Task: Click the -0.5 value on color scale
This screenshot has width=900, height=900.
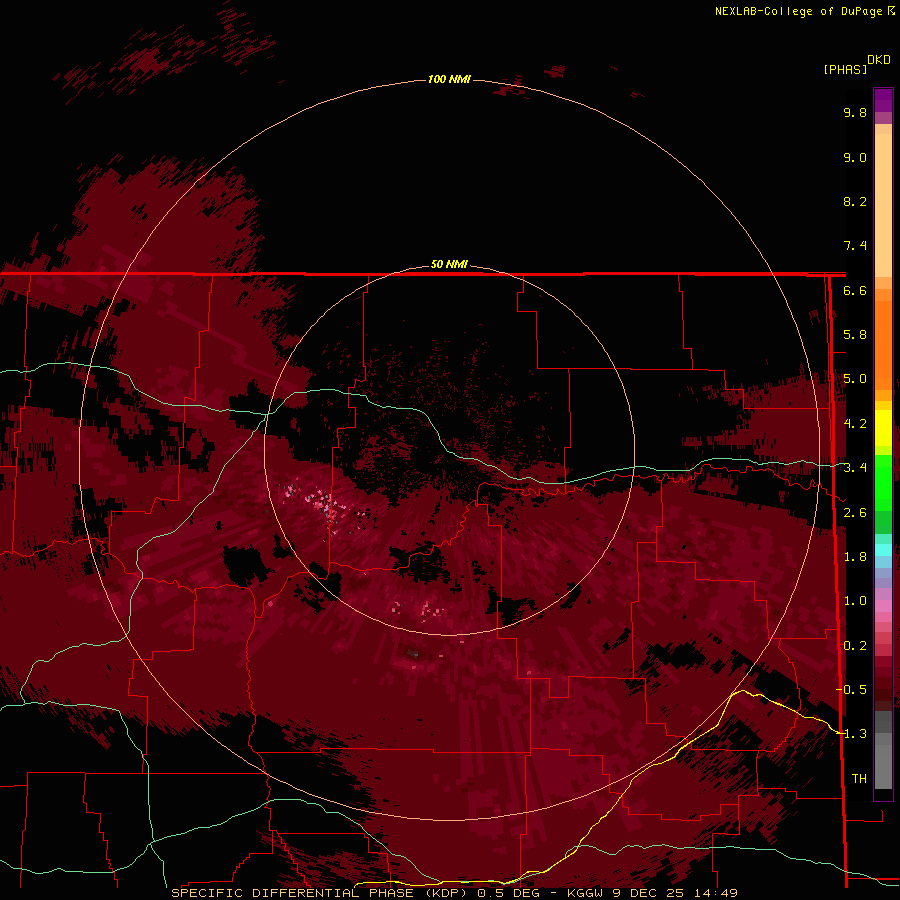Action: [x=851, y=690]
